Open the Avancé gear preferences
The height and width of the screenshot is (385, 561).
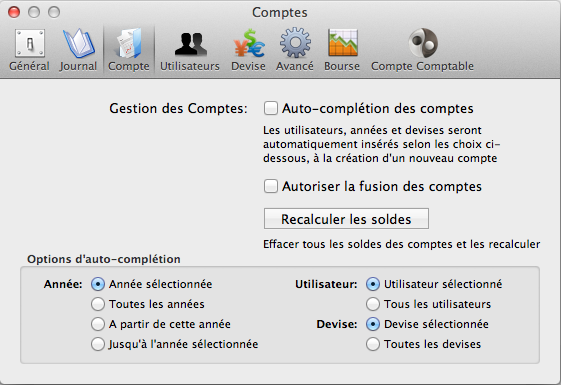(295, 50)
